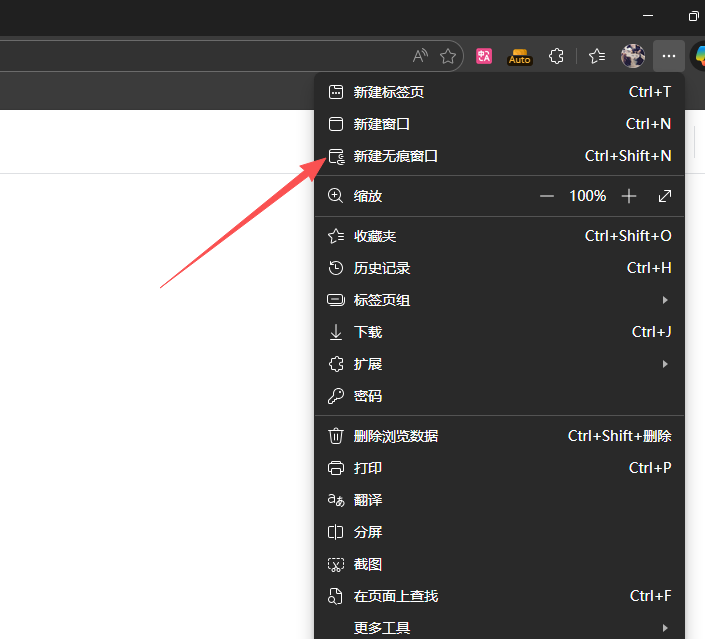Choose 删除浏览数据 menu item
Screen dimensions: 705x639
click(x=396, y=436)
